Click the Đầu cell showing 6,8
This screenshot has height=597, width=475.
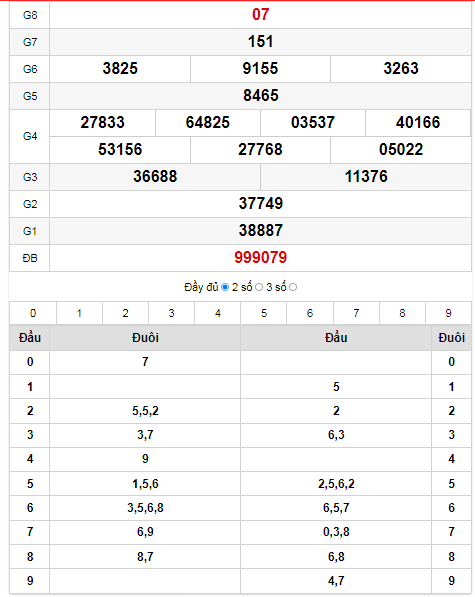[x=336, y=557]
